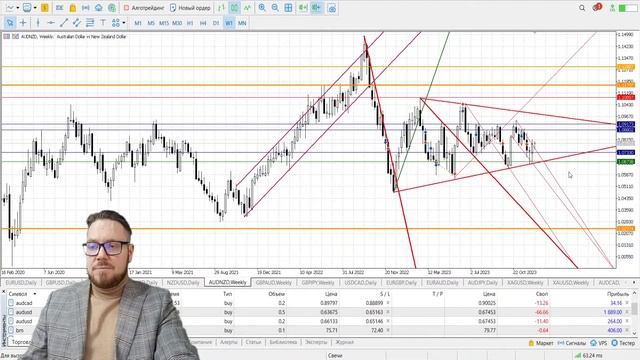Switch to XAUUSD,Weekly chart tab

[571, 282]
